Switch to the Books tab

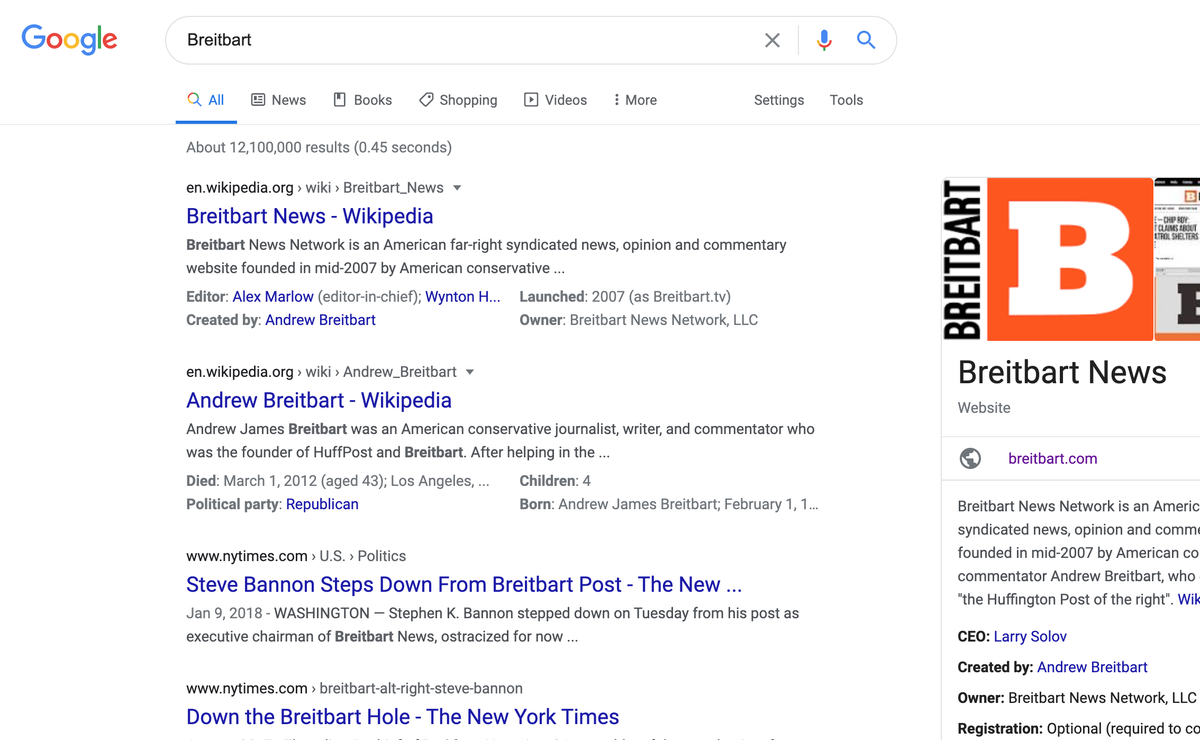click(362, 100)
